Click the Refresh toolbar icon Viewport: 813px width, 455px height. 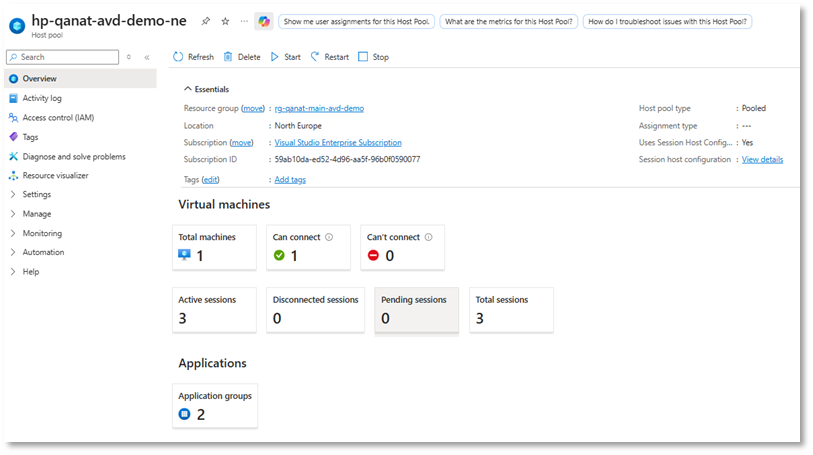point(178,57)
